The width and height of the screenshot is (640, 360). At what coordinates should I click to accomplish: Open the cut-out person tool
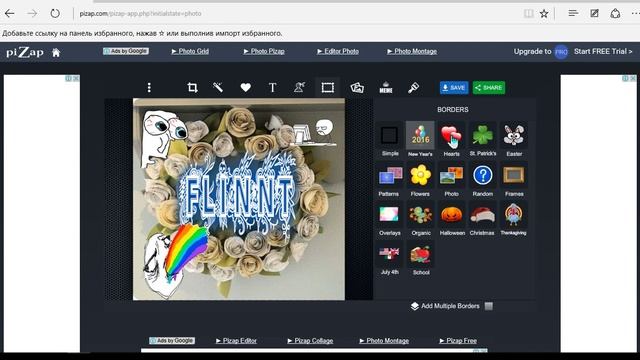tap(299, 87)
